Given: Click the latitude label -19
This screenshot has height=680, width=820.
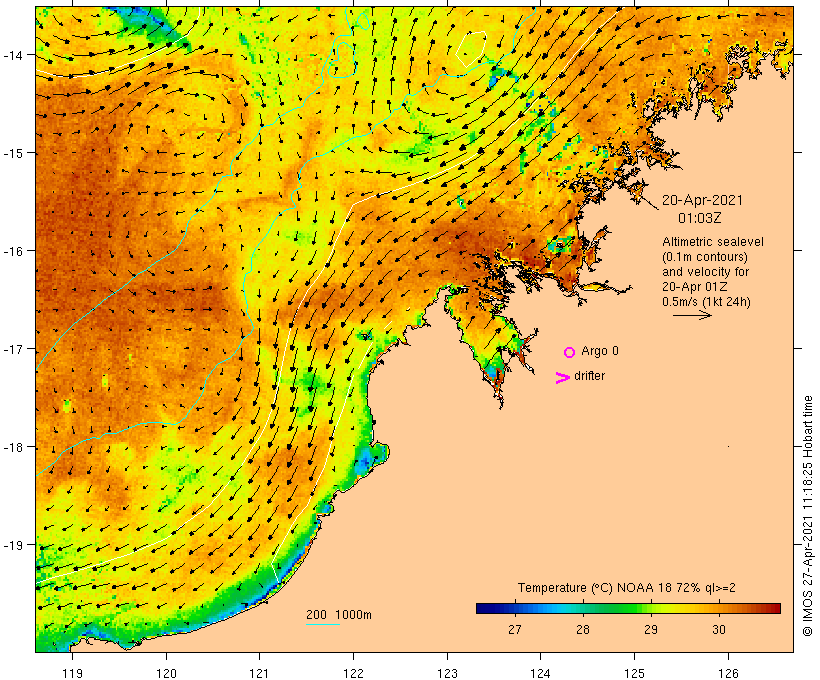Looking at the screenshot, I should point(12,545).
